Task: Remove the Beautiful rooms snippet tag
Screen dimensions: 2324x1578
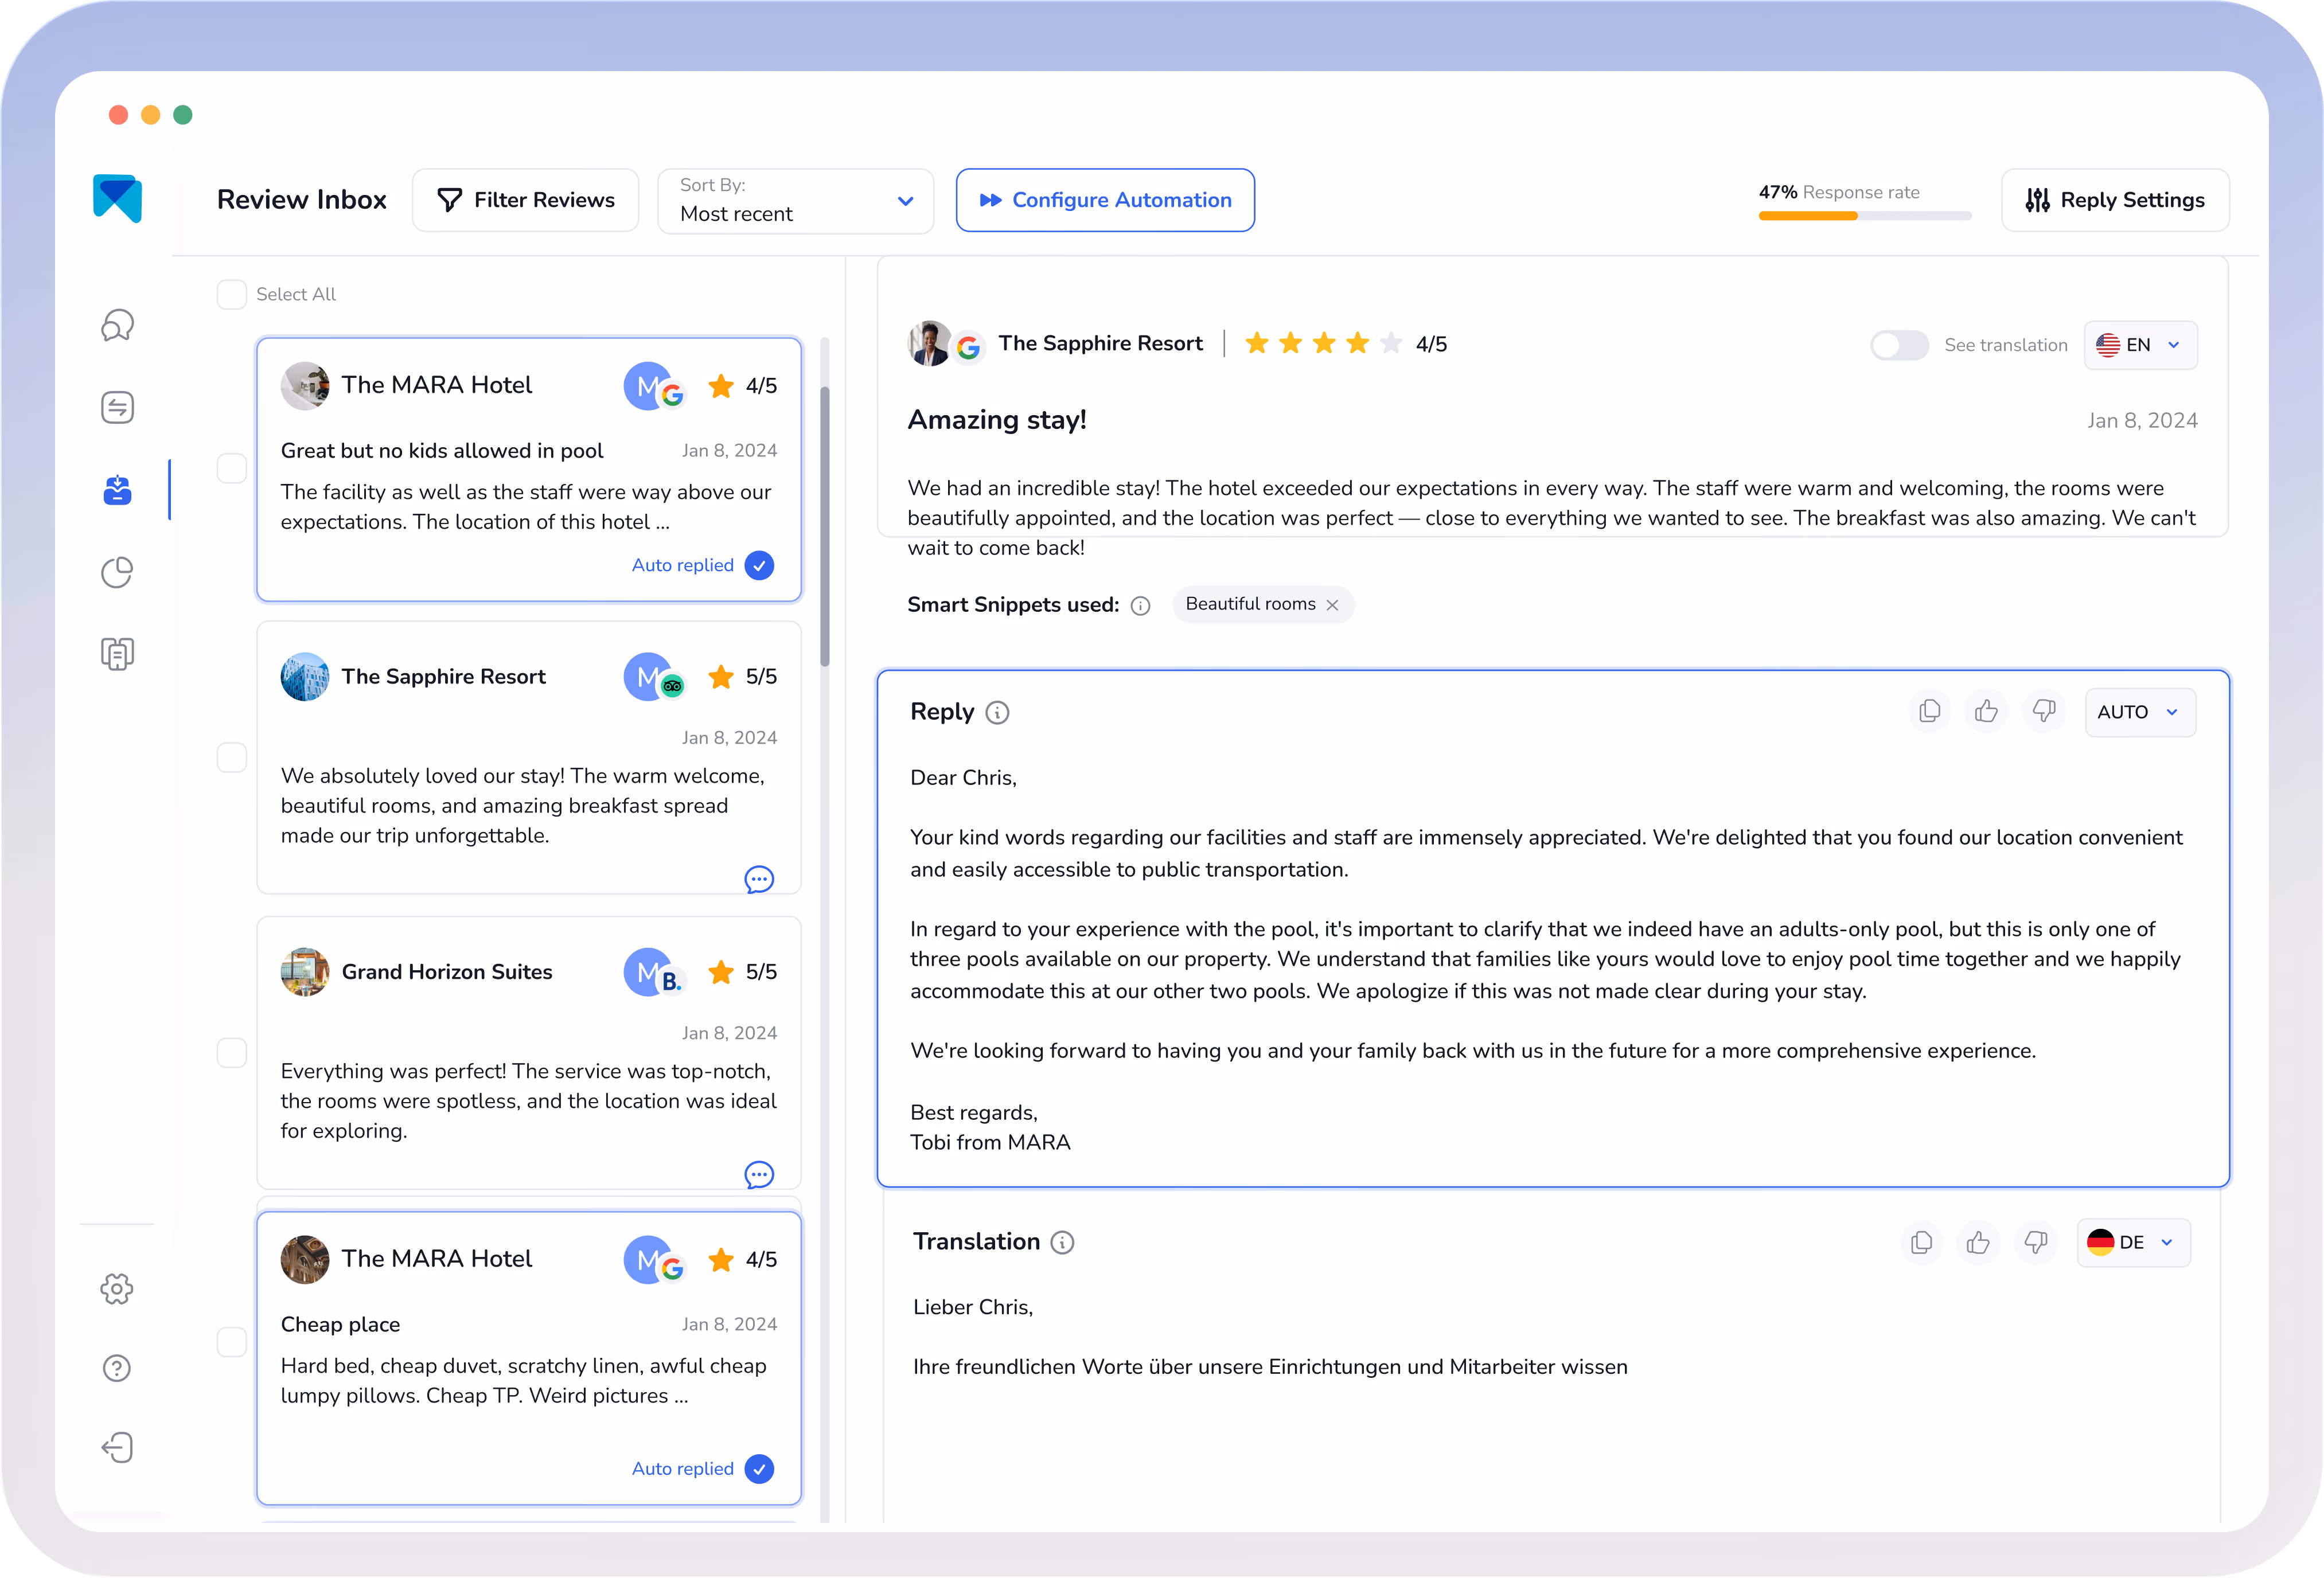Action: [x=1333, y=605]
